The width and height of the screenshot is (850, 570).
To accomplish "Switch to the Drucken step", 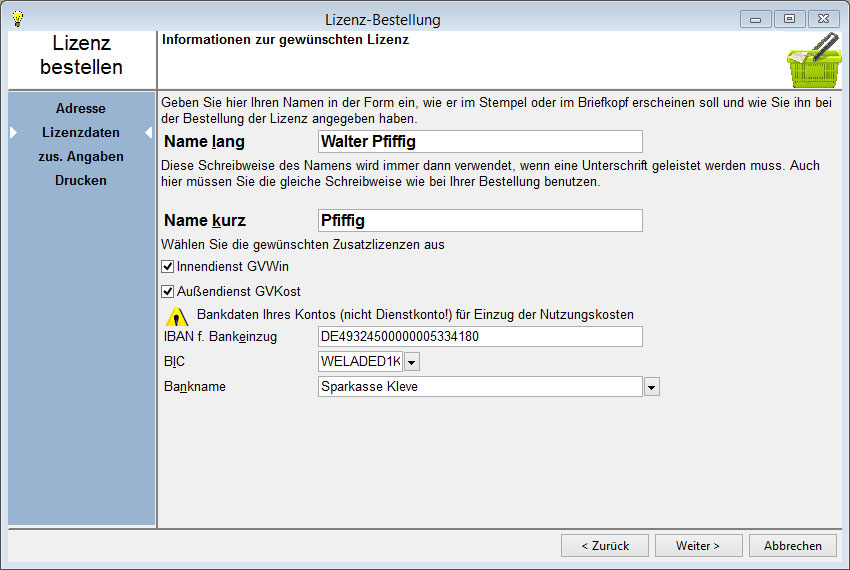I will [81, 180].
